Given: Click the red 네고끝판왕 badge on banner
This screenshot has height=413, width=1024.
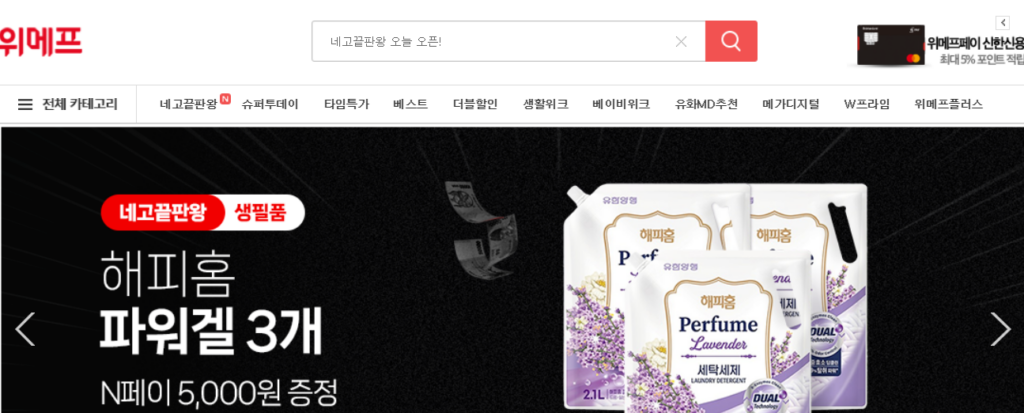Looking at the screenshot, I should pos(163,212).
